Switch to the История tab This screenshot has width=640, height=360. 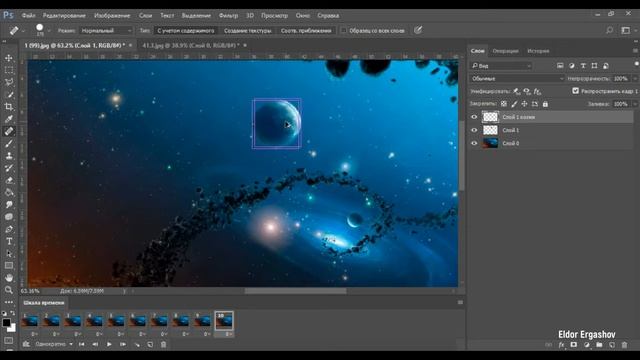[x=538, y=51]
